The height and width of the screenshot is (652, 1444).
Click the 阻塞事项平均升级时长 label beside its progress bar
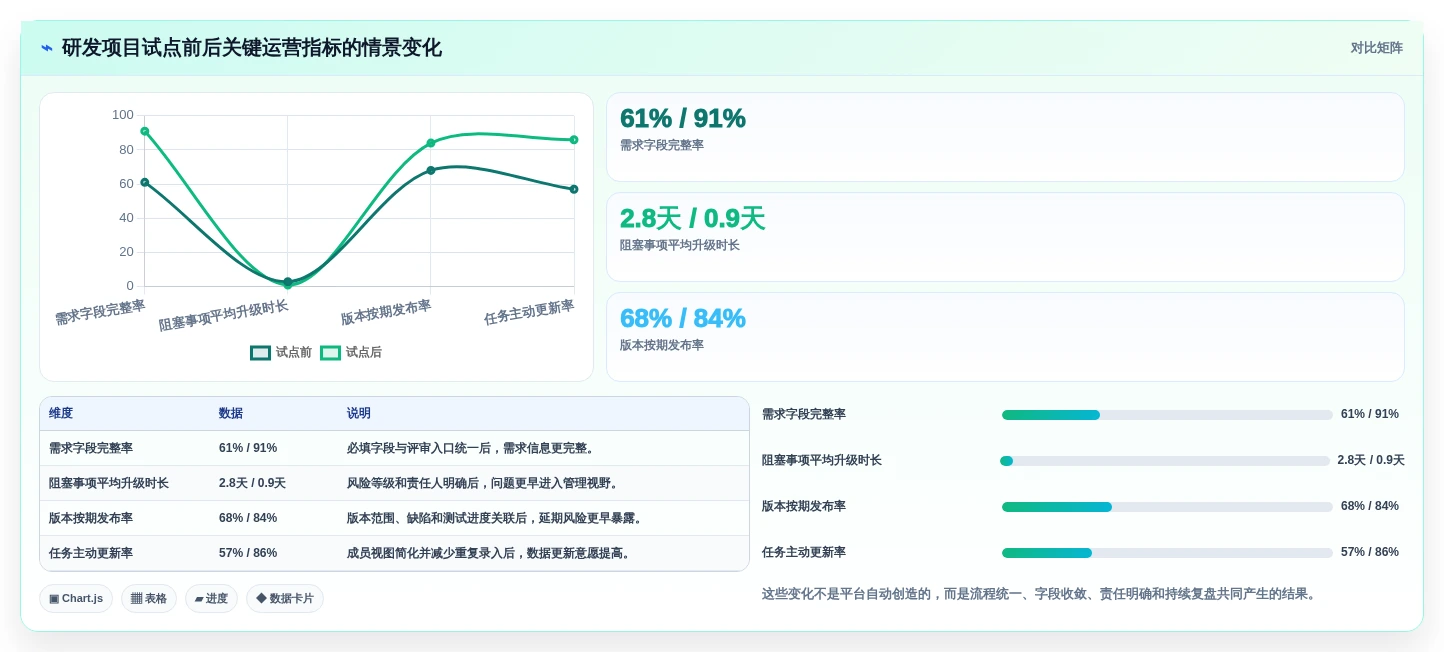pyautogui.click(x=822, y=461)
